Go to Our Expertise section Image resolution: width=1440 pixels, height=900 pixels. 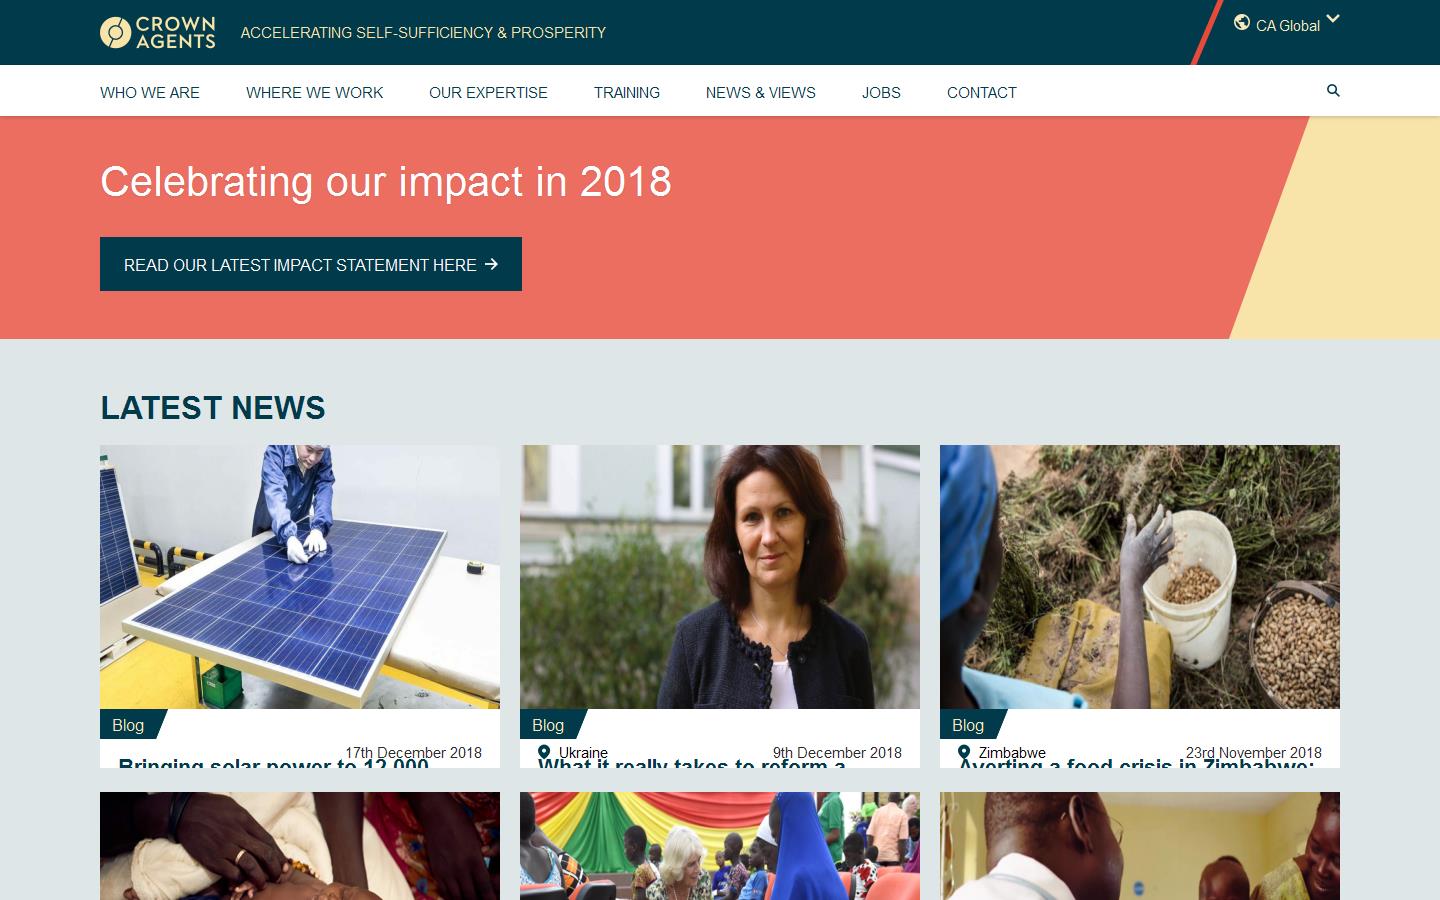(488, 92)
